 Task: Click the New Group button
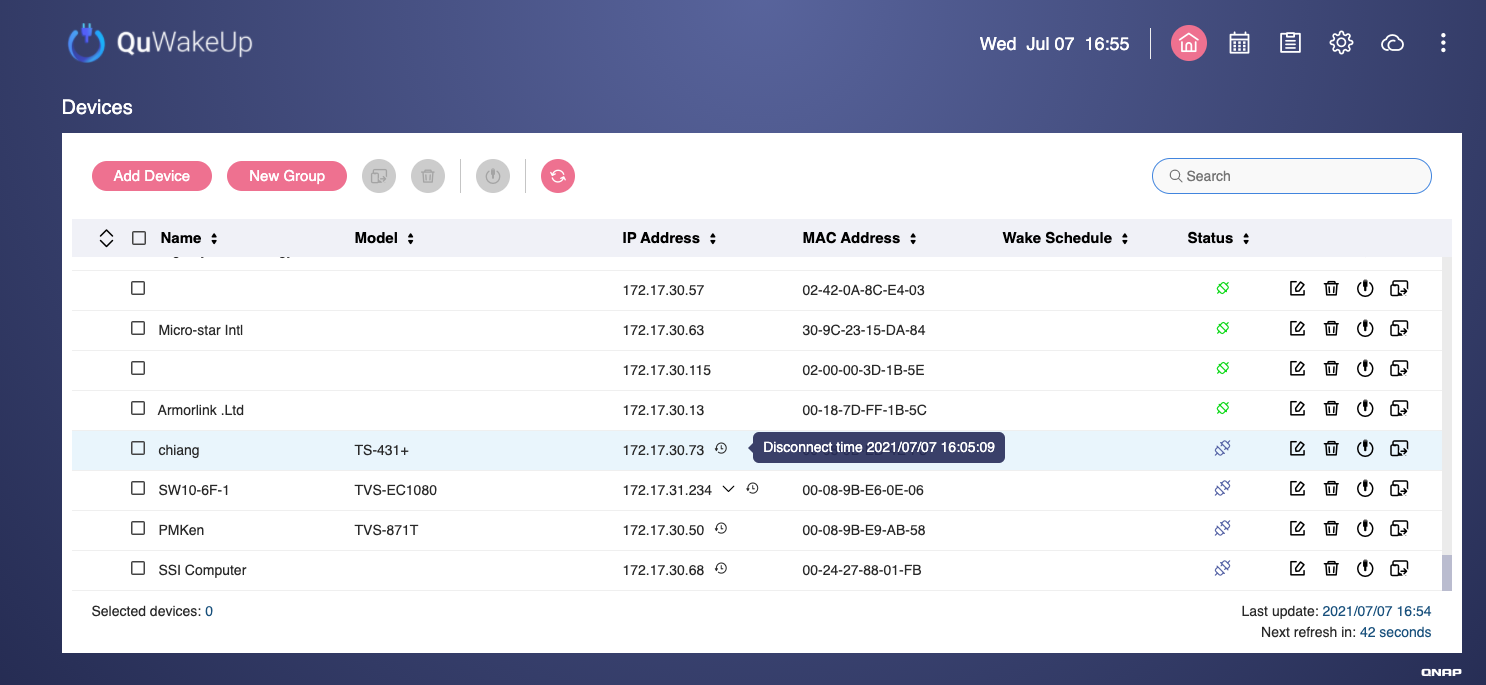(287, 176)
